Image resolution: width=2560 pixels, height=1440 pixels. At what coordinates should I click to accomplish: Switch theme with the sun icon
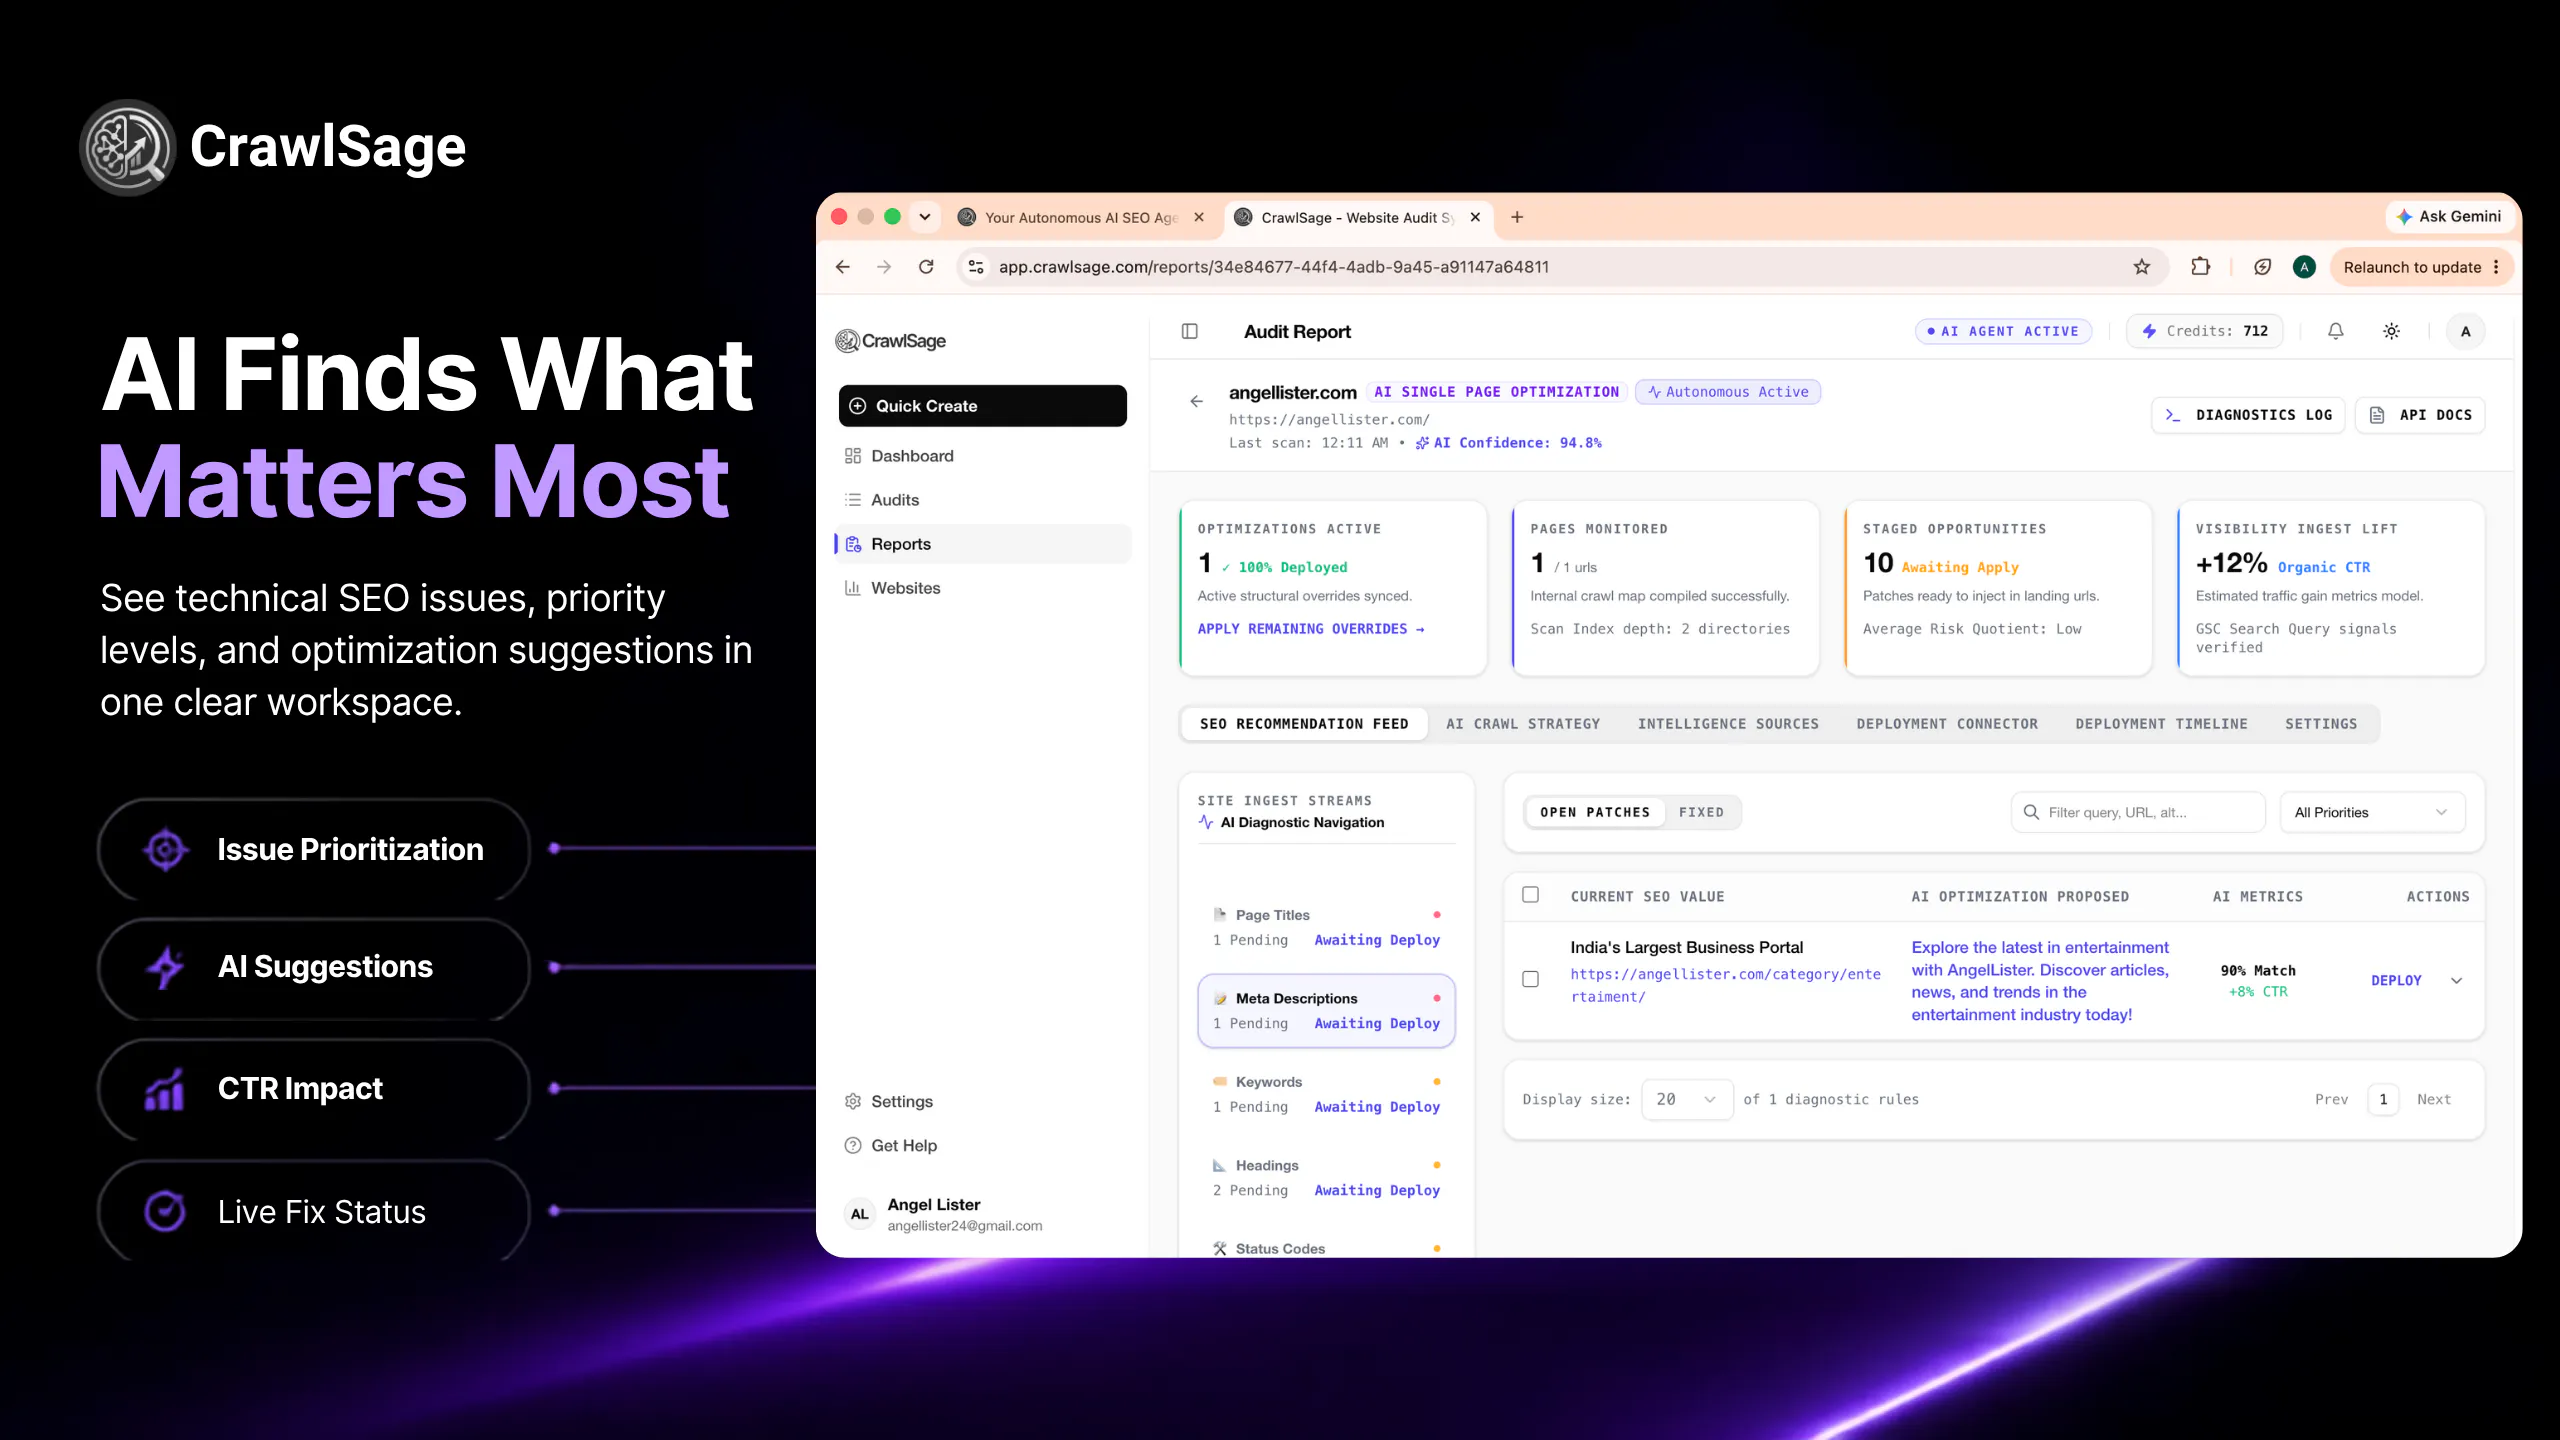coord(2391,331)
